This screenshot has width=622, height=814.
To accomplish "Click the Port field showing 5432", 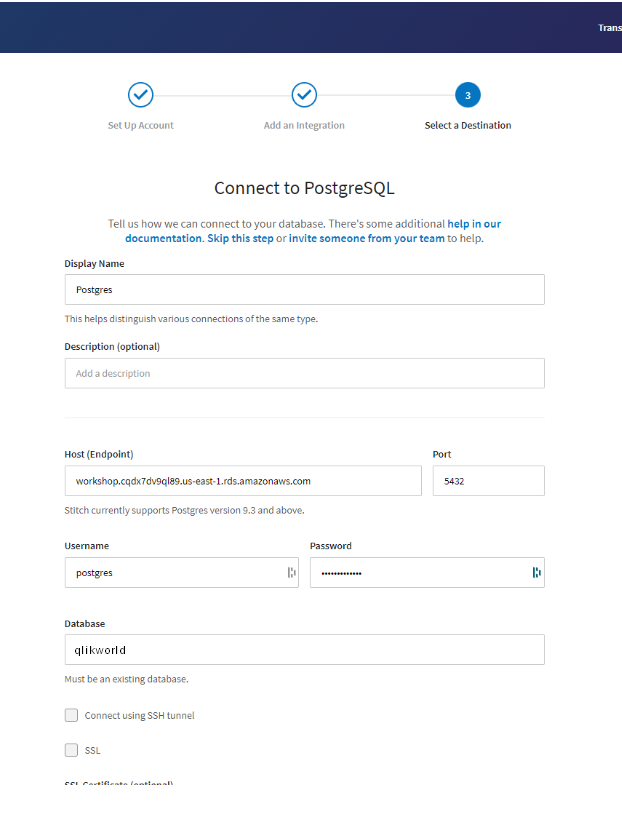I will tap(488, 481).
